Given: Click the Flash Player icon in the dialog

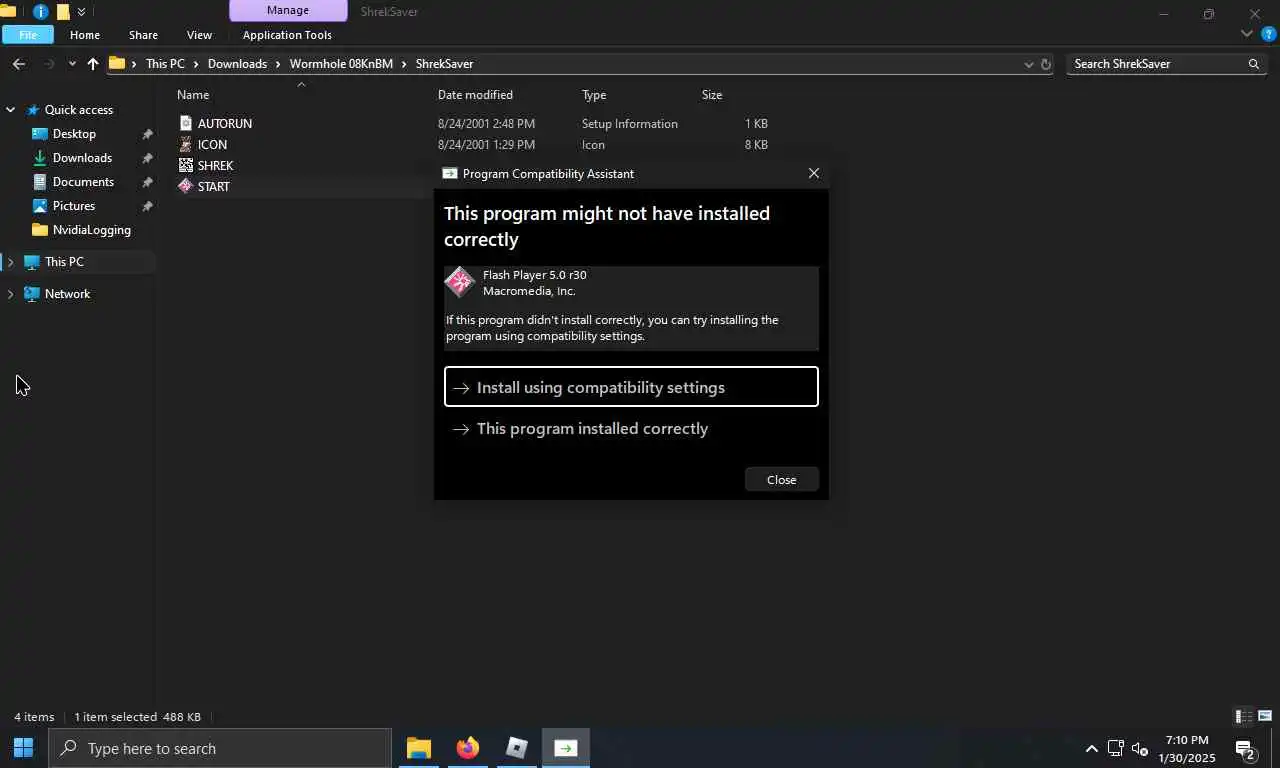Looking at the screenshot, I should (x=460, y=282).
